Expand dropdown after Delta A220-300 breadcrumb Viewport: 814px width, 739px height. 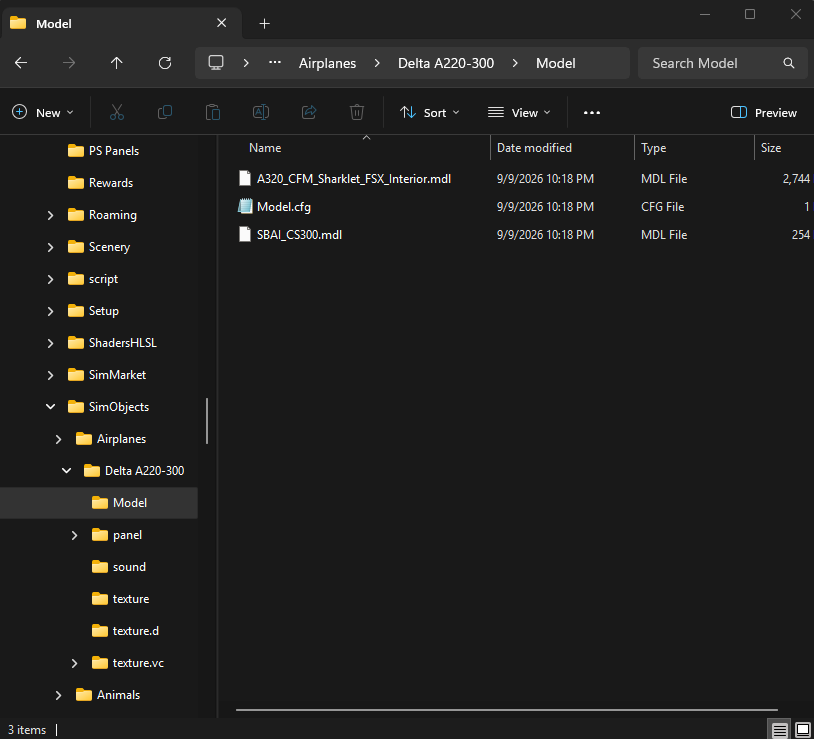point(515,63)
